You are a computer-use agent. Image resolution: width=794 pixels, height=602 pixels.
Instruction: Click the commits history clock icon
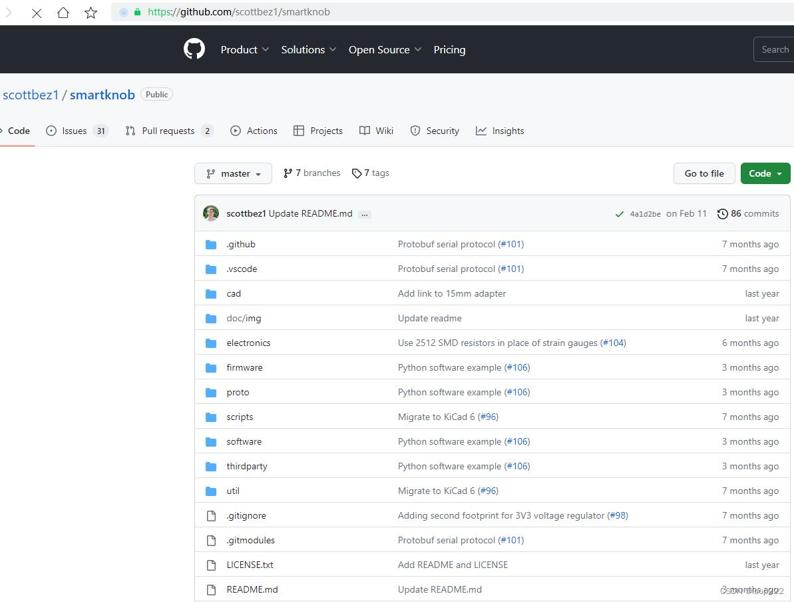723,214
